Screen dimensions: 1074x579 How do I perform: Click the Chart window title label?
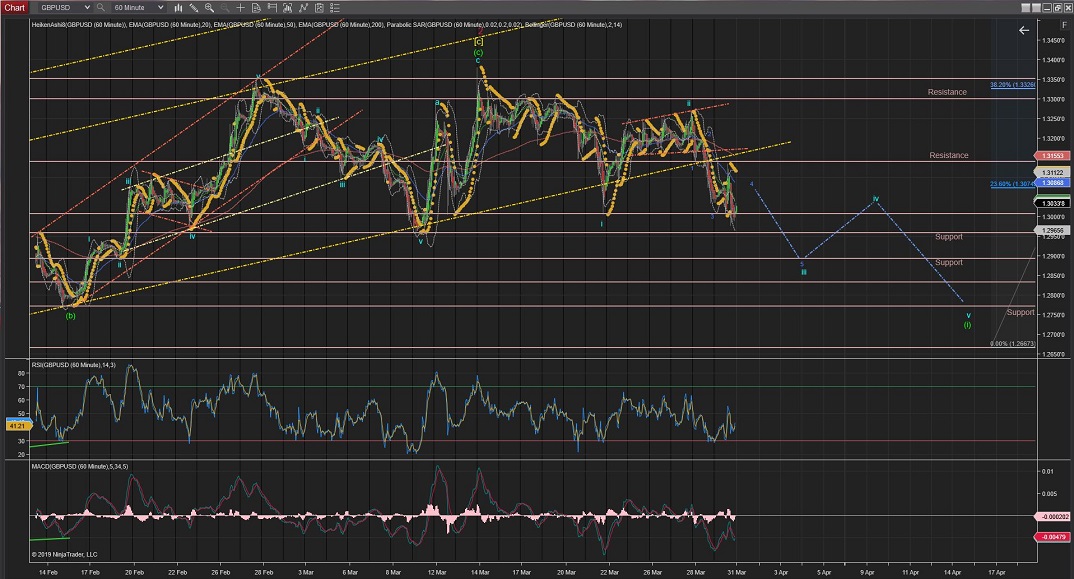pos(14,8)
